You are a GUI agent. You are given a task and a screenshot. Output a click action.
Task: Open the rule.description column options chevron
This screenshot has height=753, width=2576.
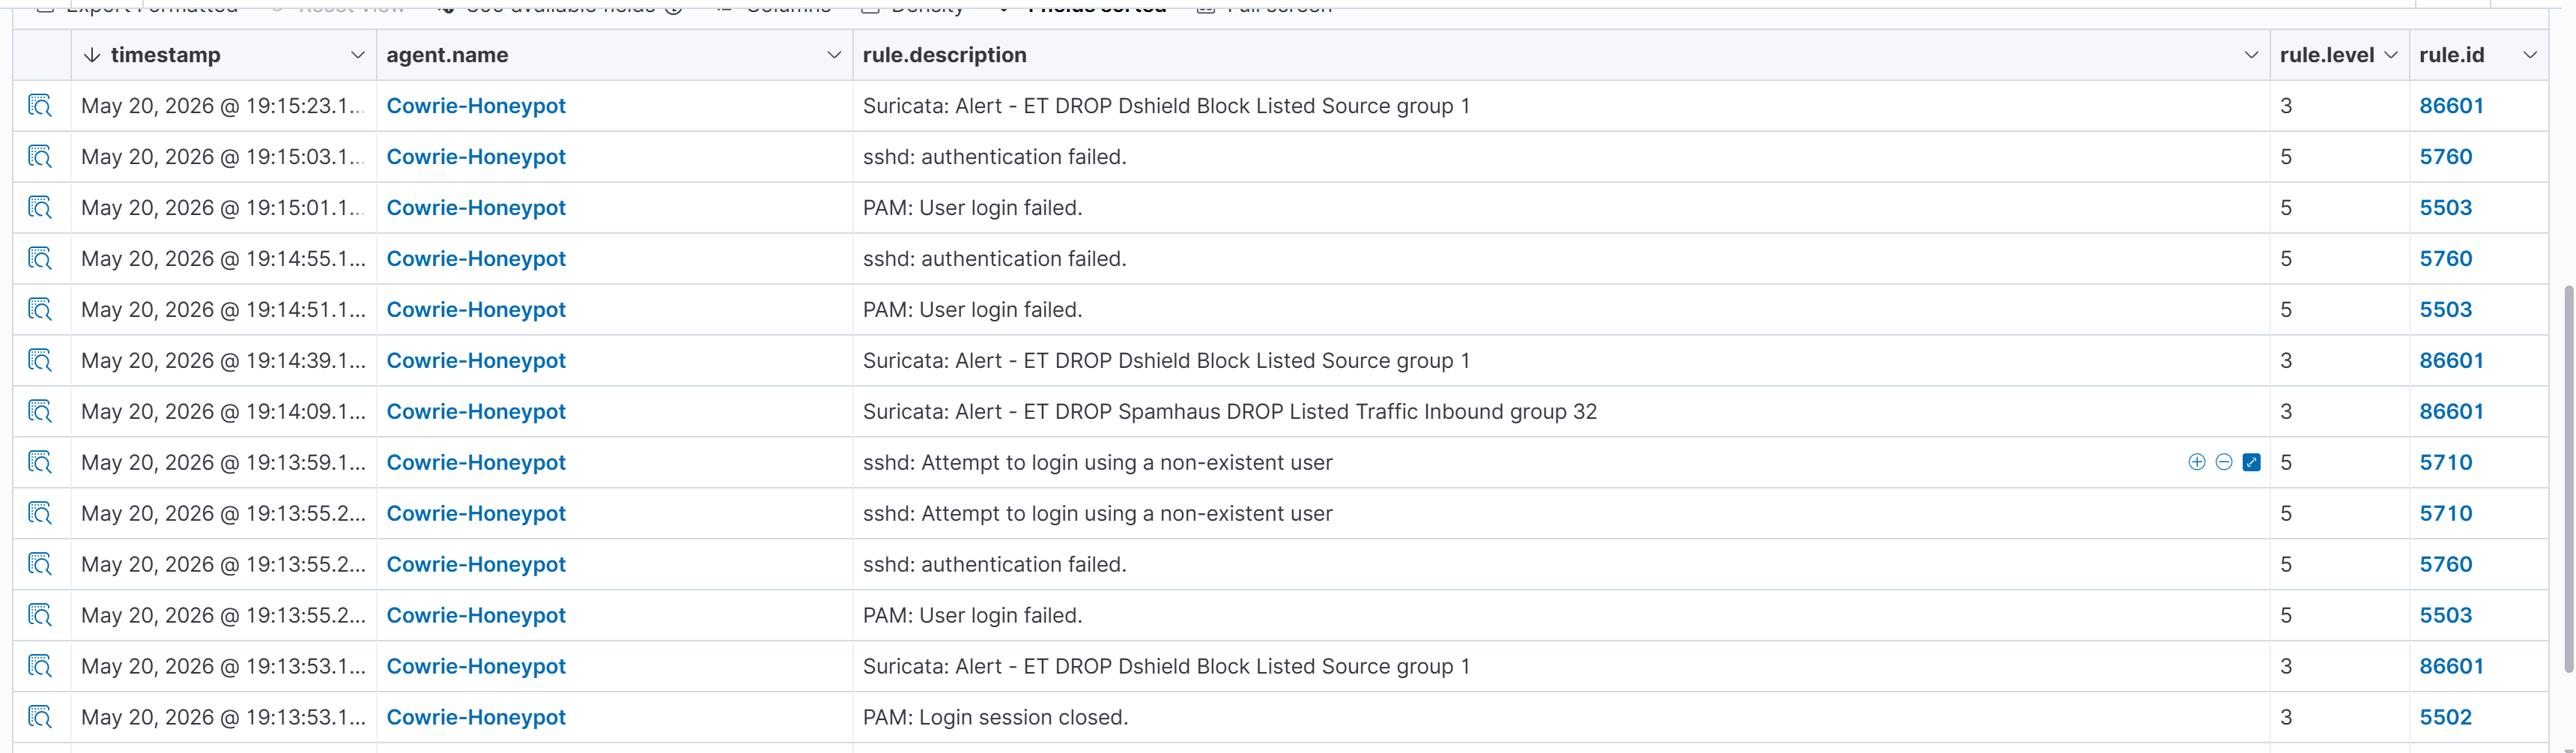pos(2251,55)
